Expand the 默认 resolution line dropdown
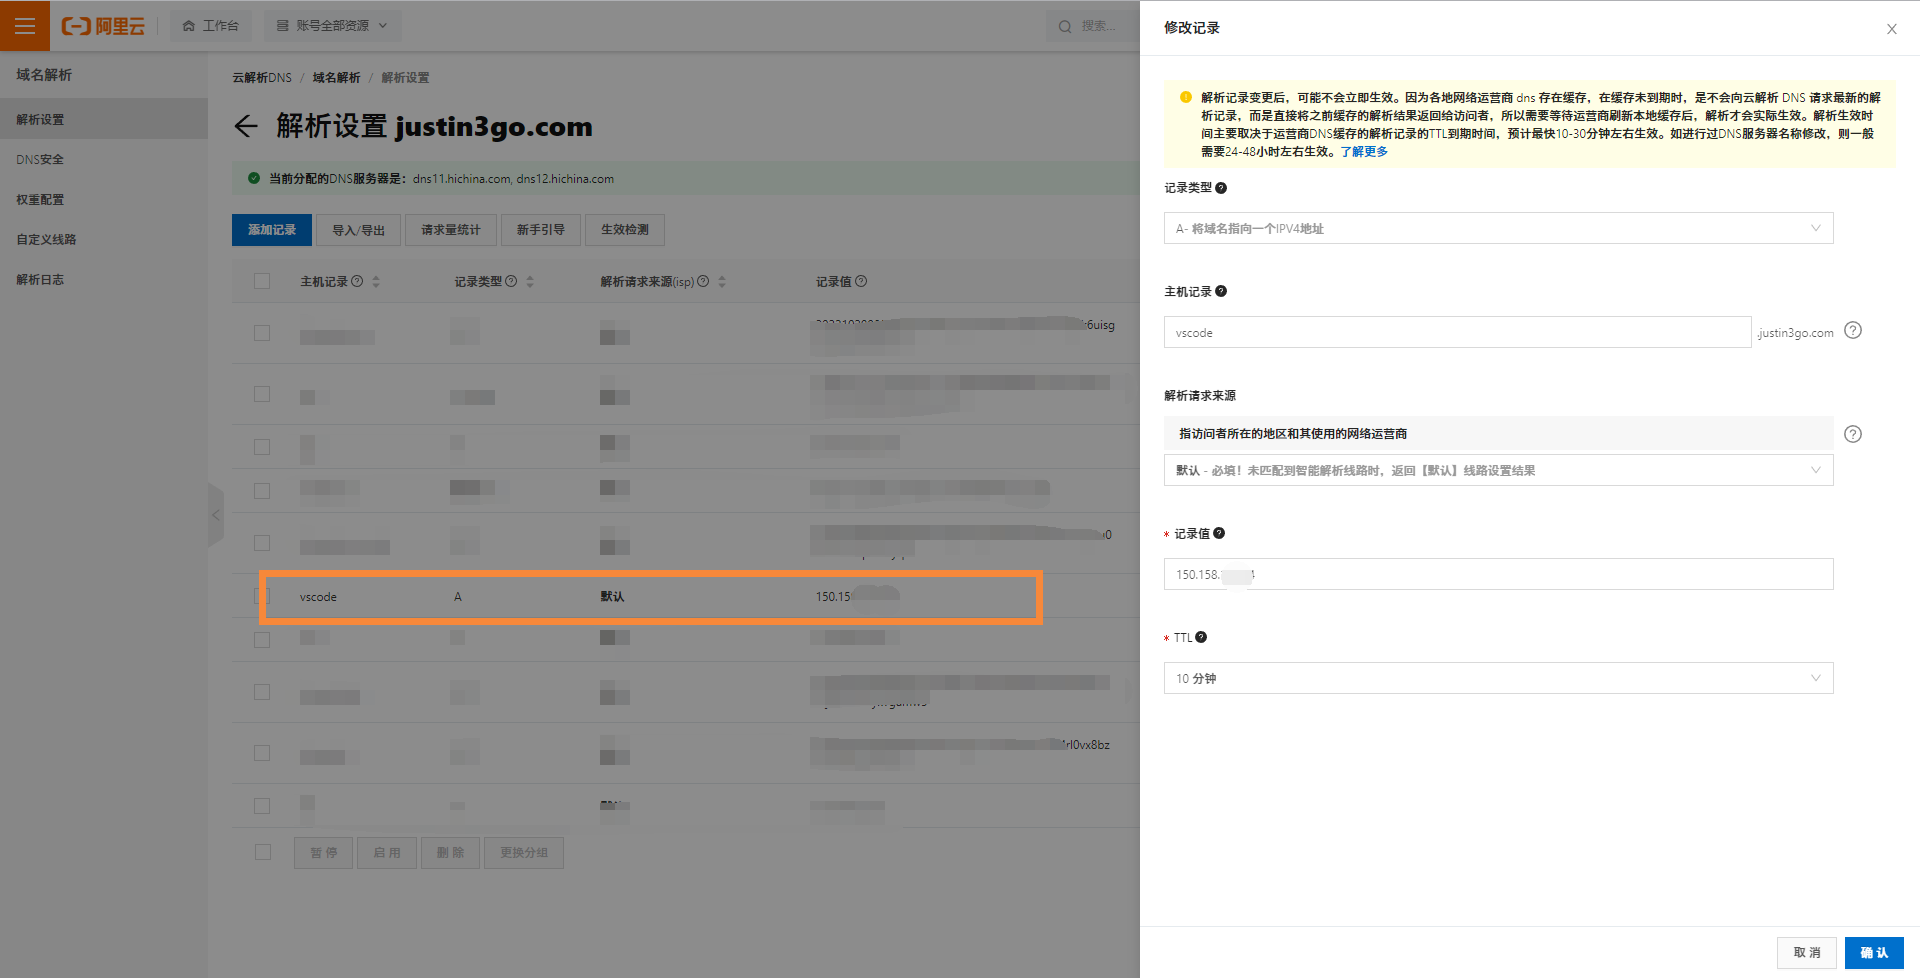 (x=1497, y=470)
